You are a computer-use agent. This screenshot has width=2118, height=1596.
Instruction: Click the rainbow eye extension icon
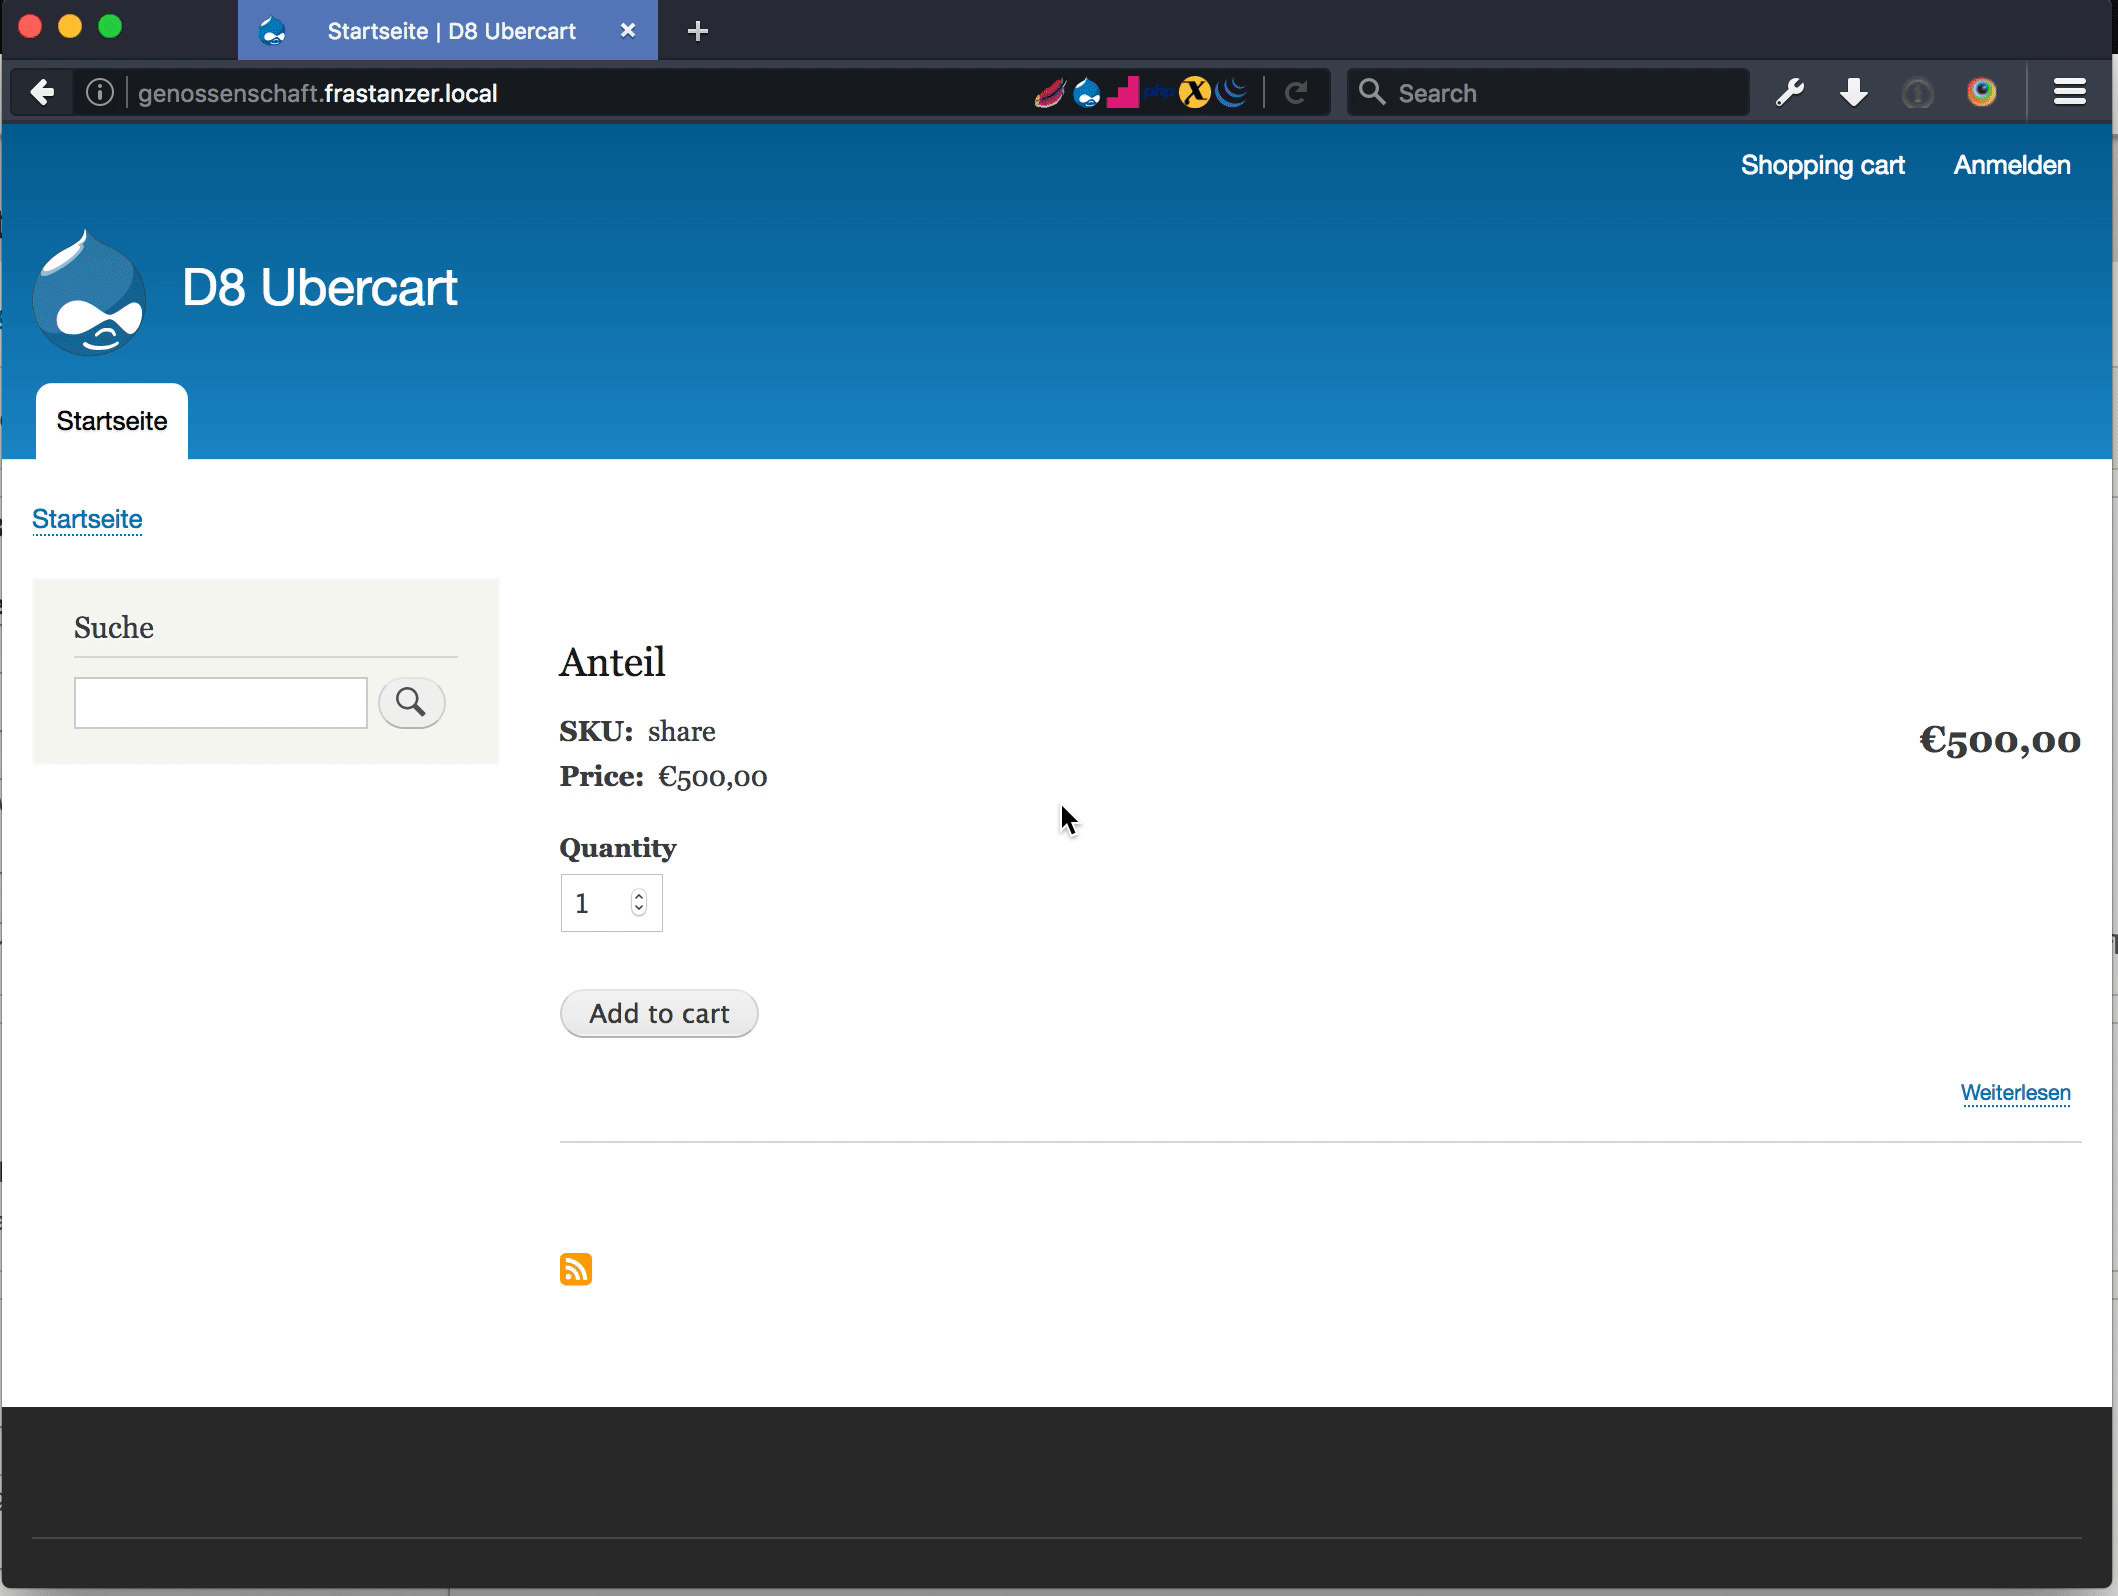(1982, 93)
